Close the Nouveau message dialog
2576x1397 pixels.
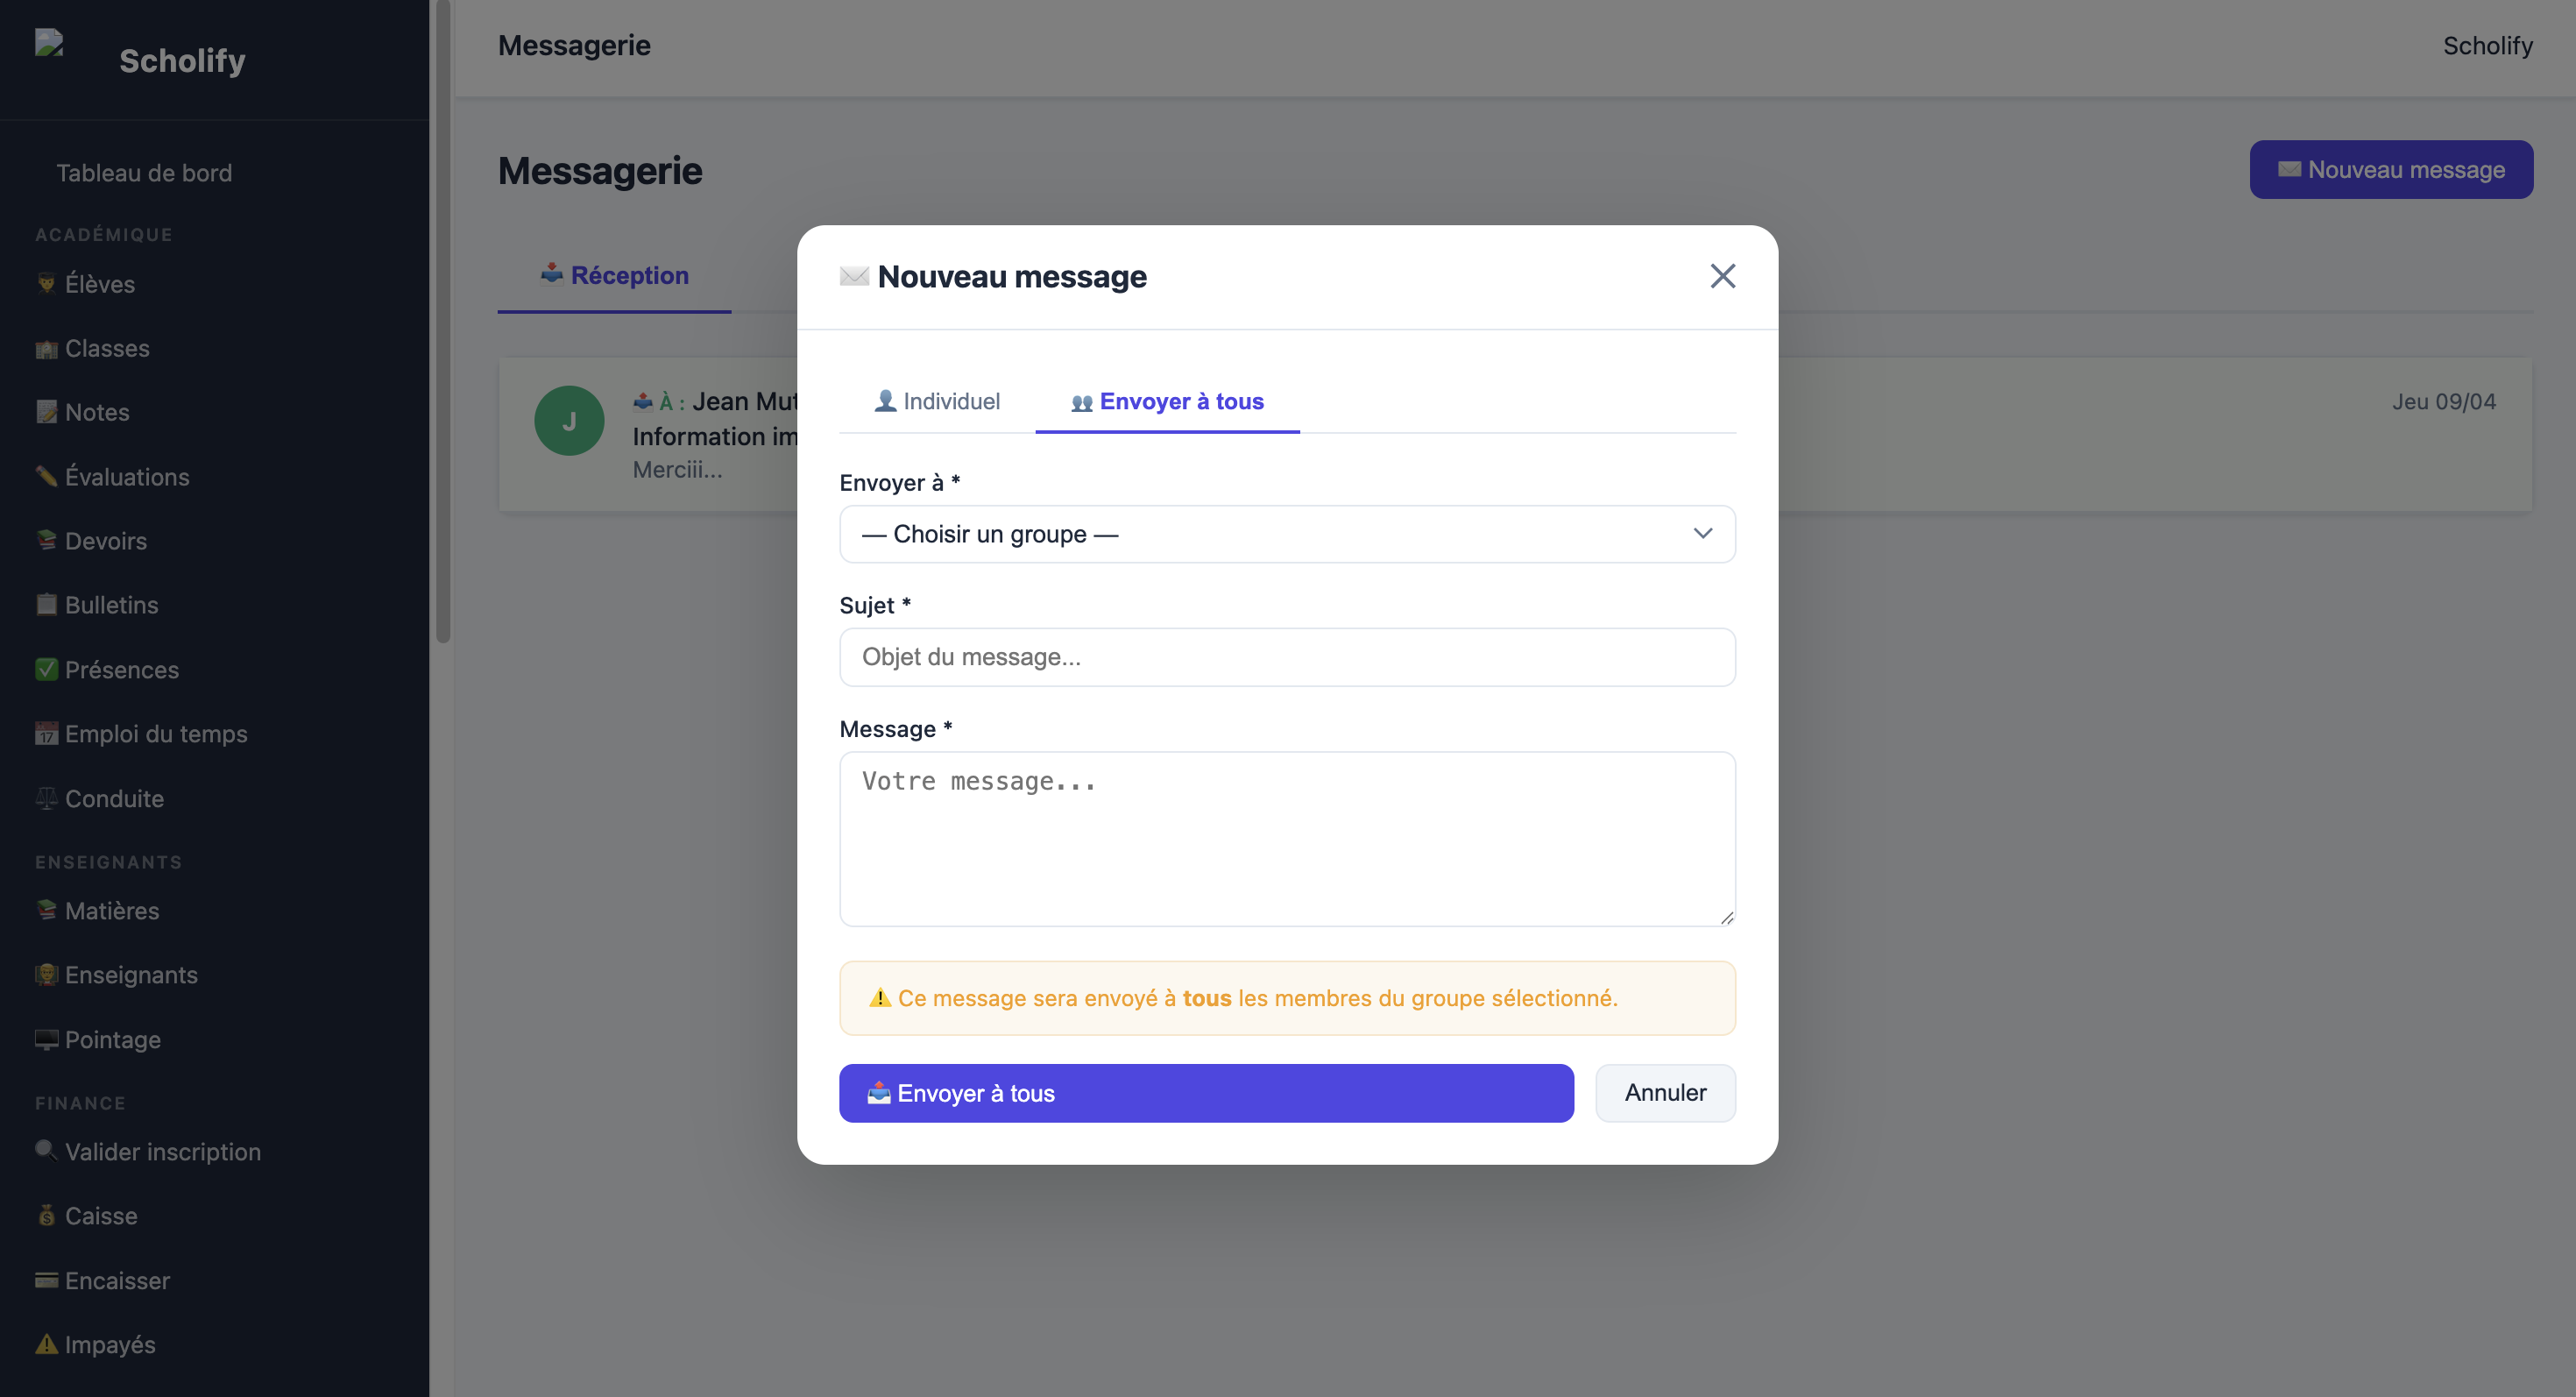1722,276
